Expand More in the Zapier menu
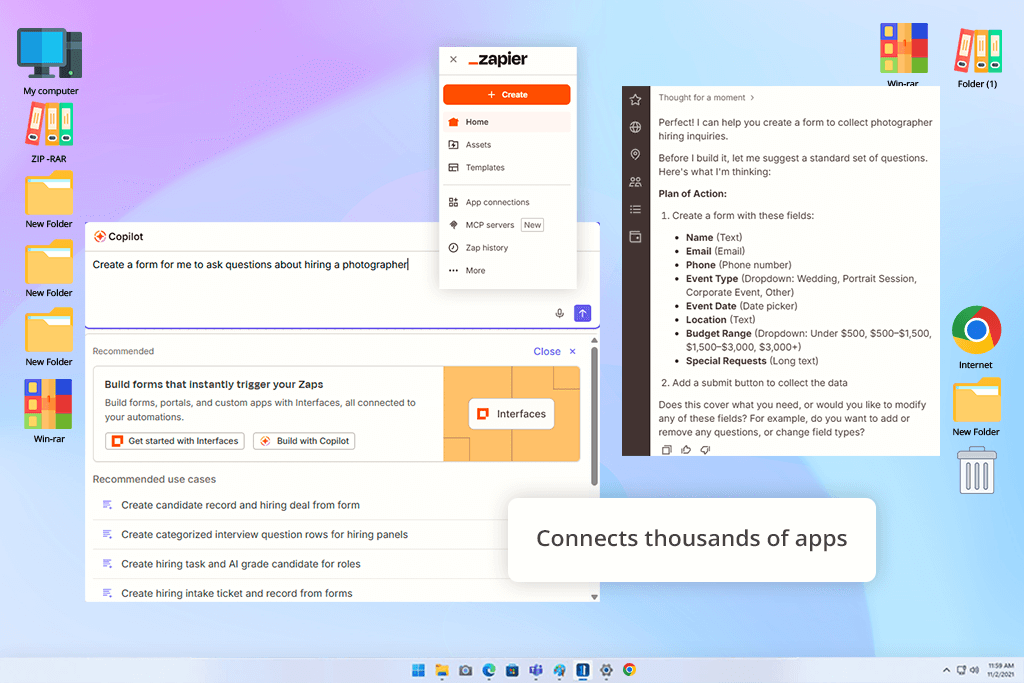 click(507, 271)
